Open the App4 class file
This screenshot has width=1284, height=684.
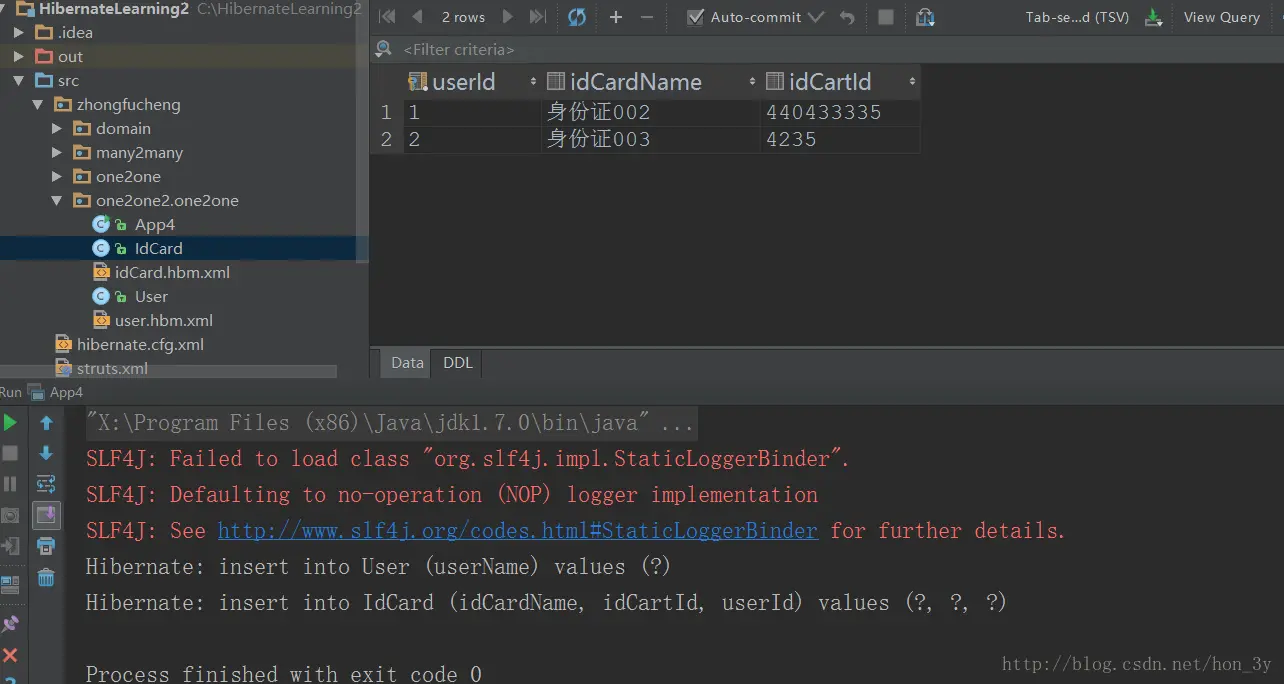[155, 225]
